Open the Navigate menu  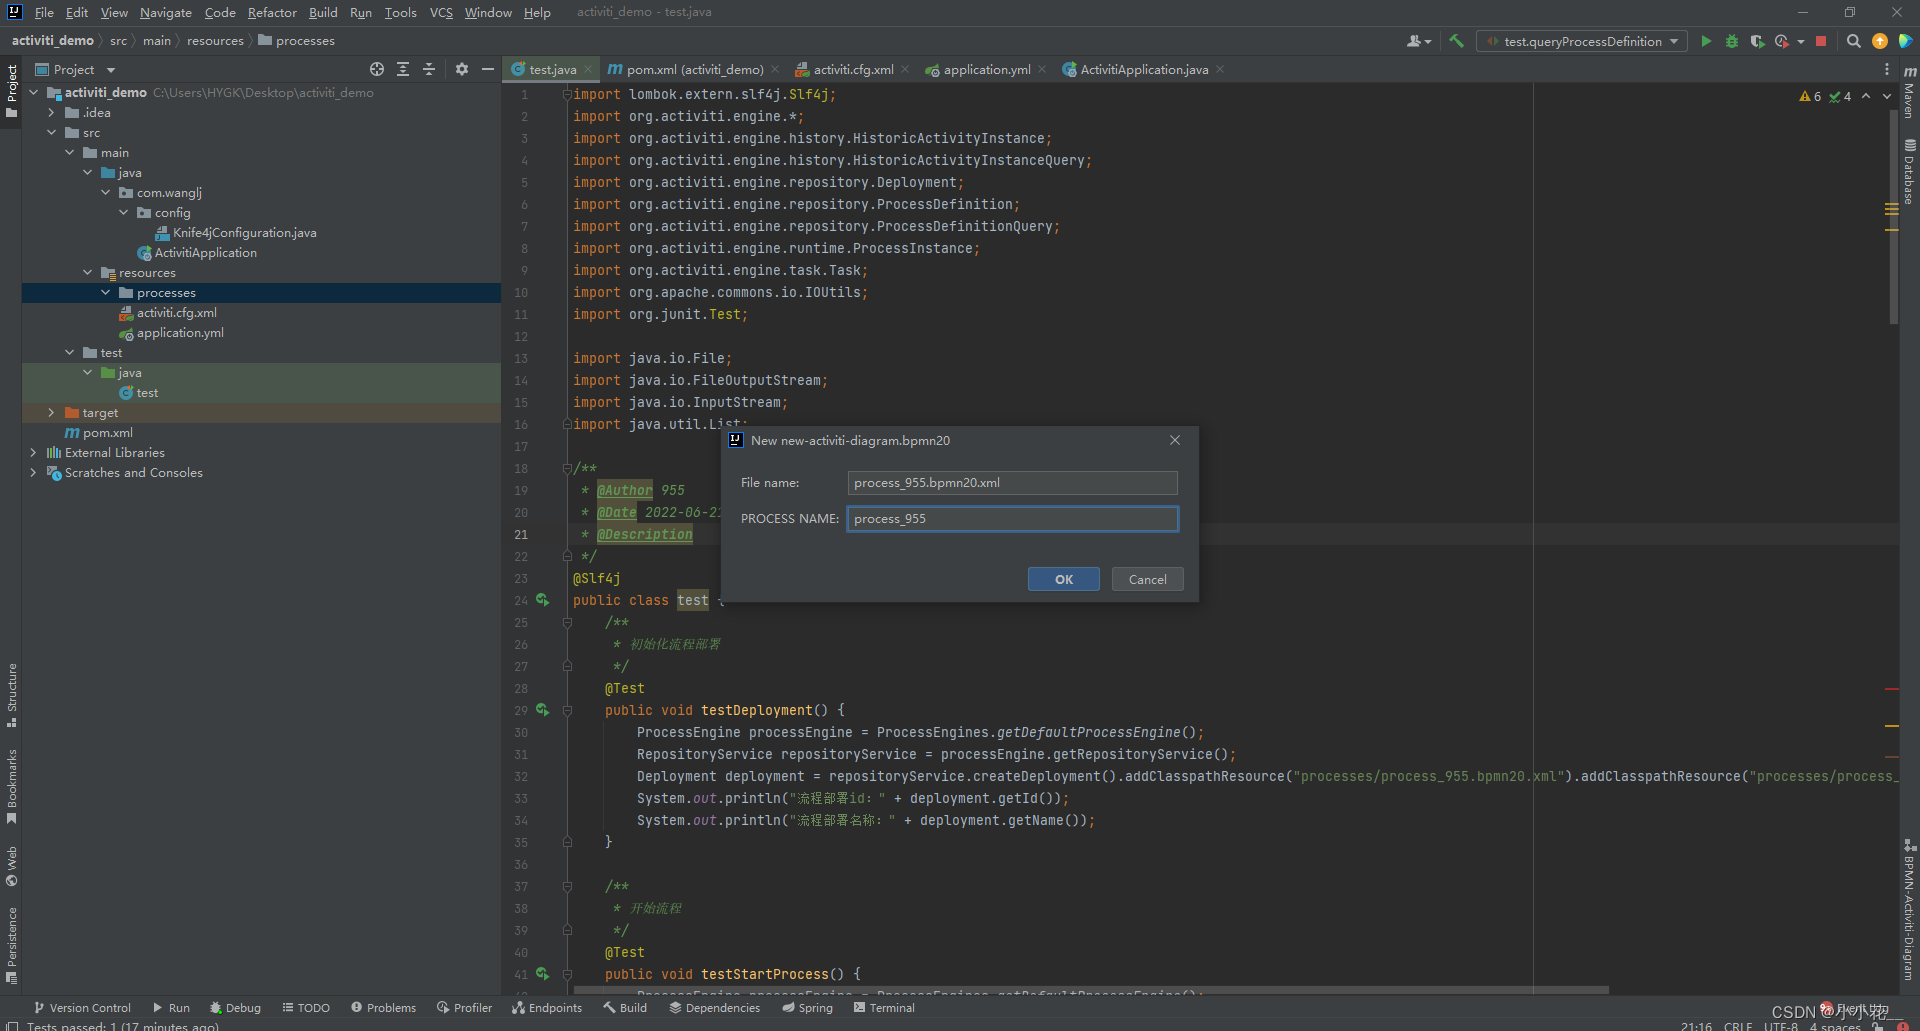click(165, 12)
